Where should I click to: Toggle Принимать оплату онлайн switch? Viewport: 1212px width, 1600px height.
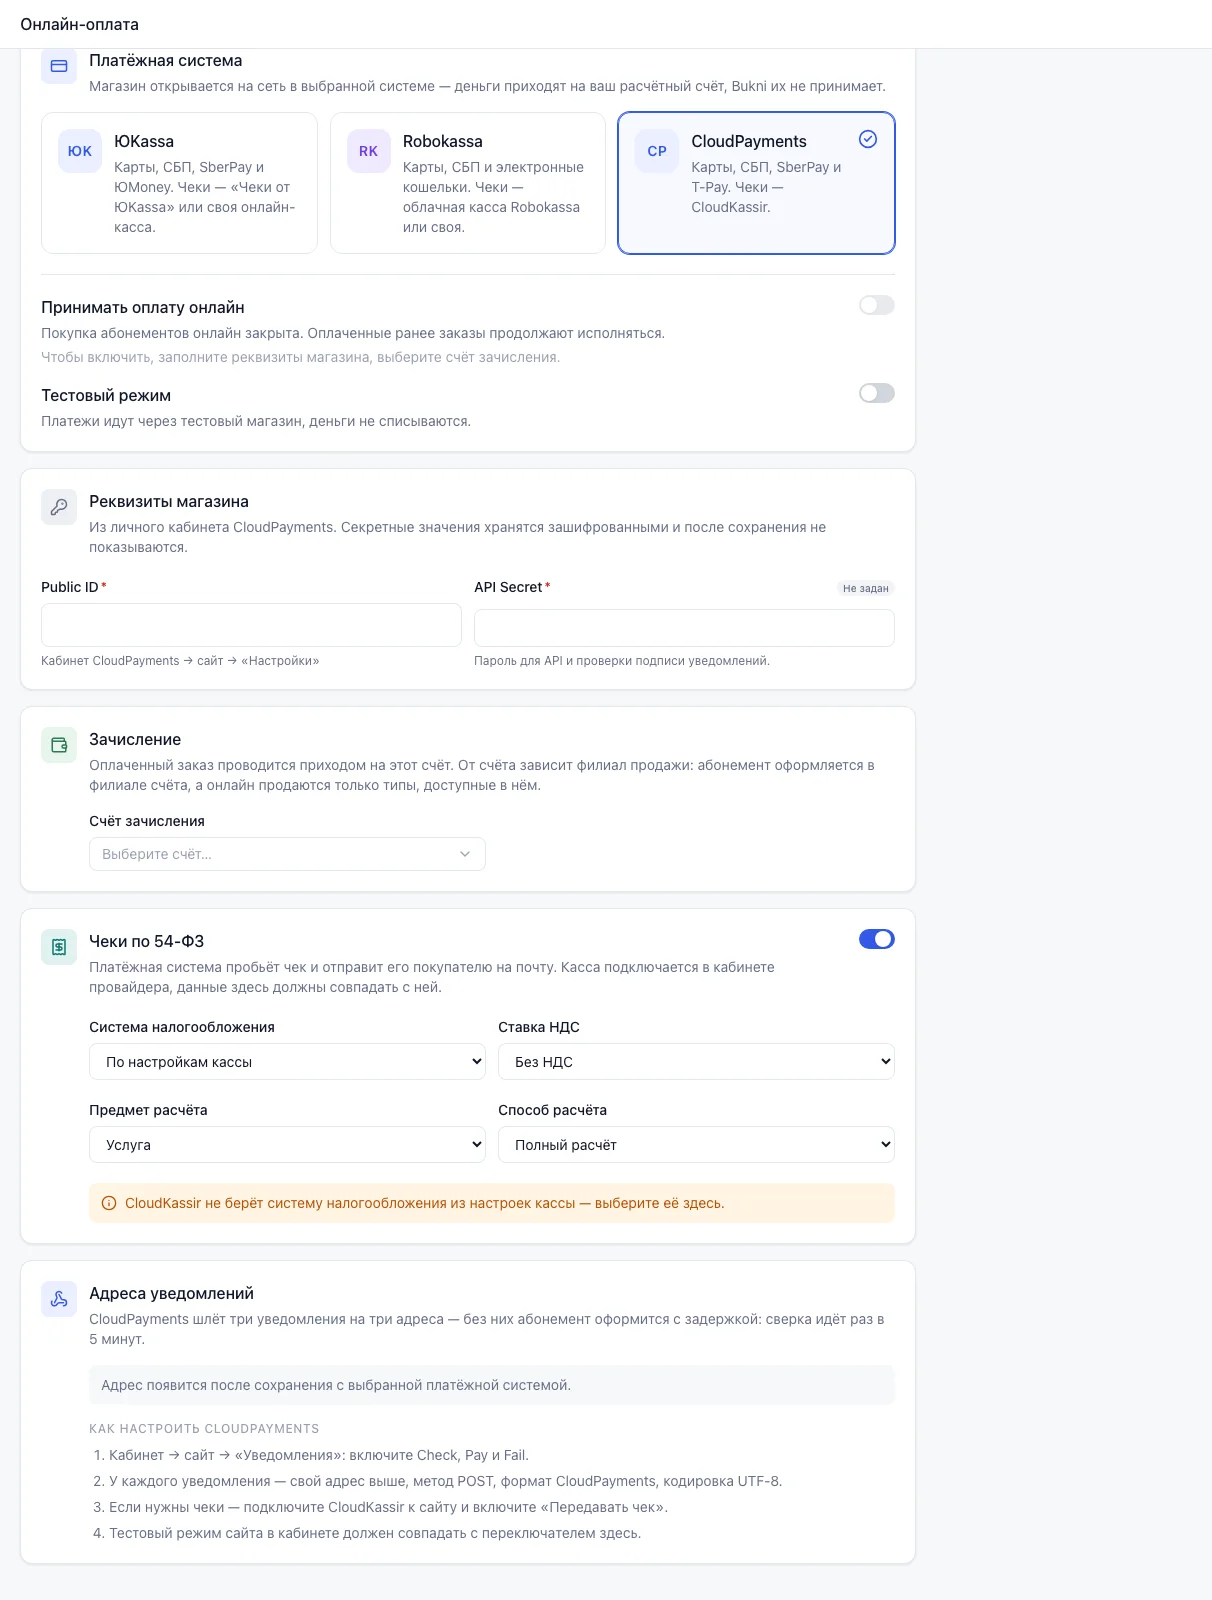point(877,305)
